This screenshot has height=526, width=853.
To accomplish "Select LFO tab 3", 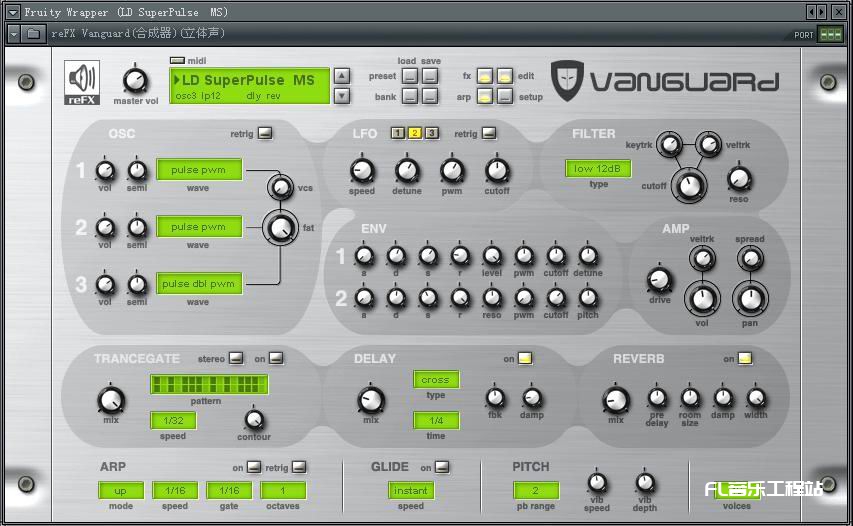I will [x=431, y=133].
